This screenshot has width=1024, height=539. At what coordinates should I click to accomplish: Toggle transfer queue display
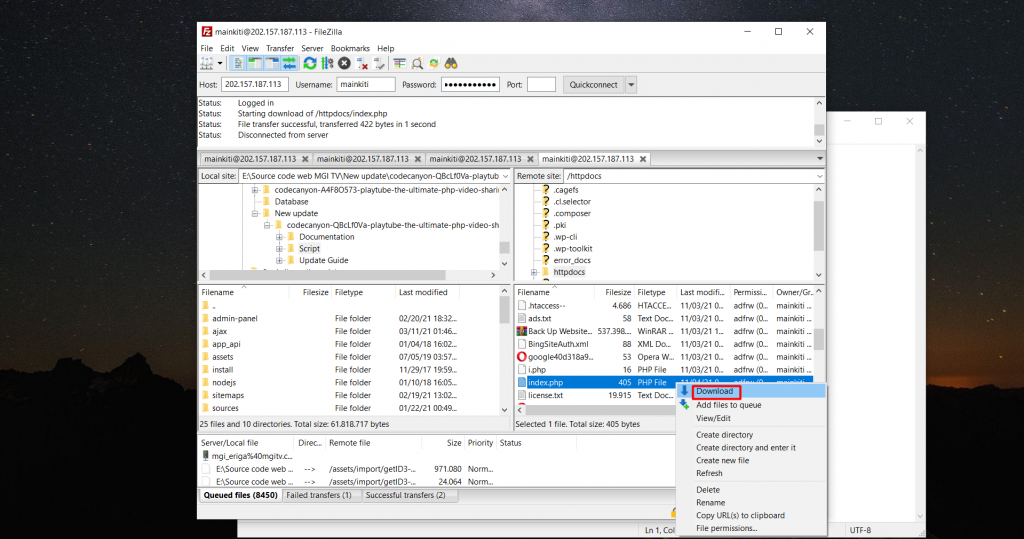click(x=289, y=63)
